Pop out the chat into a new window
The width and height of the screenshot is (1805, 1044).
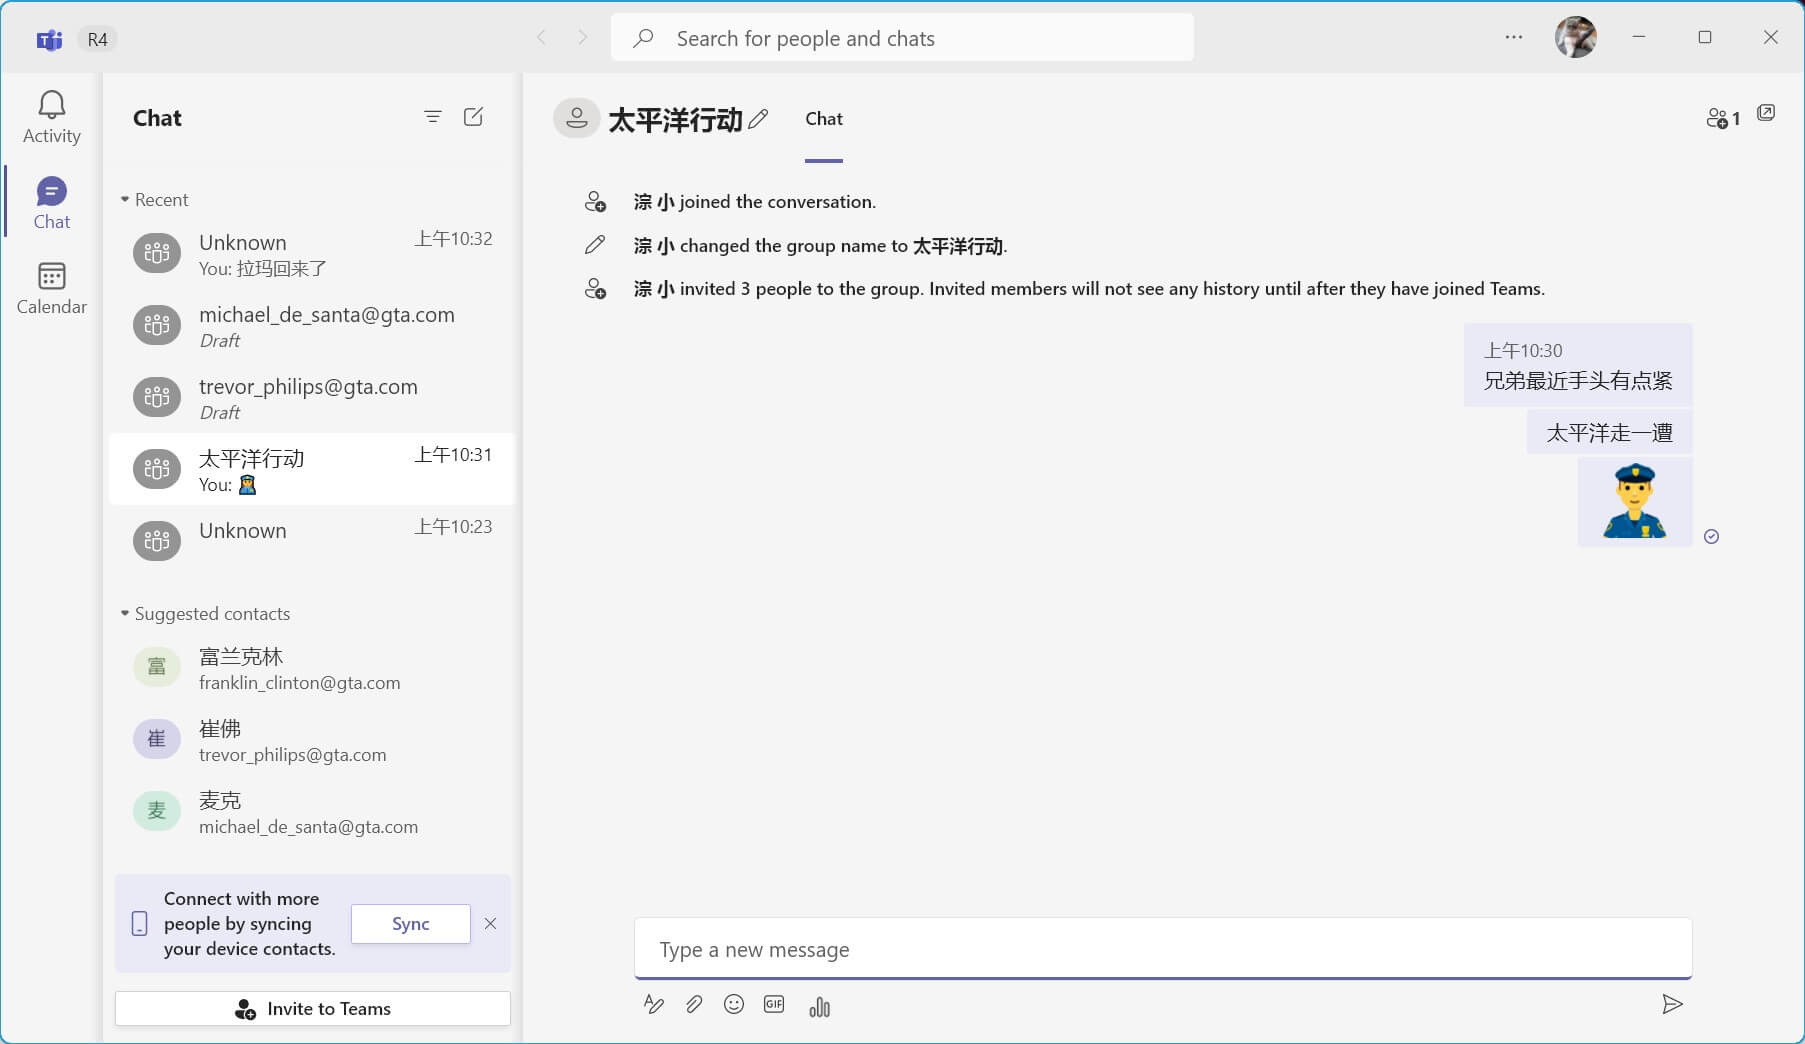pos(1767,114)
